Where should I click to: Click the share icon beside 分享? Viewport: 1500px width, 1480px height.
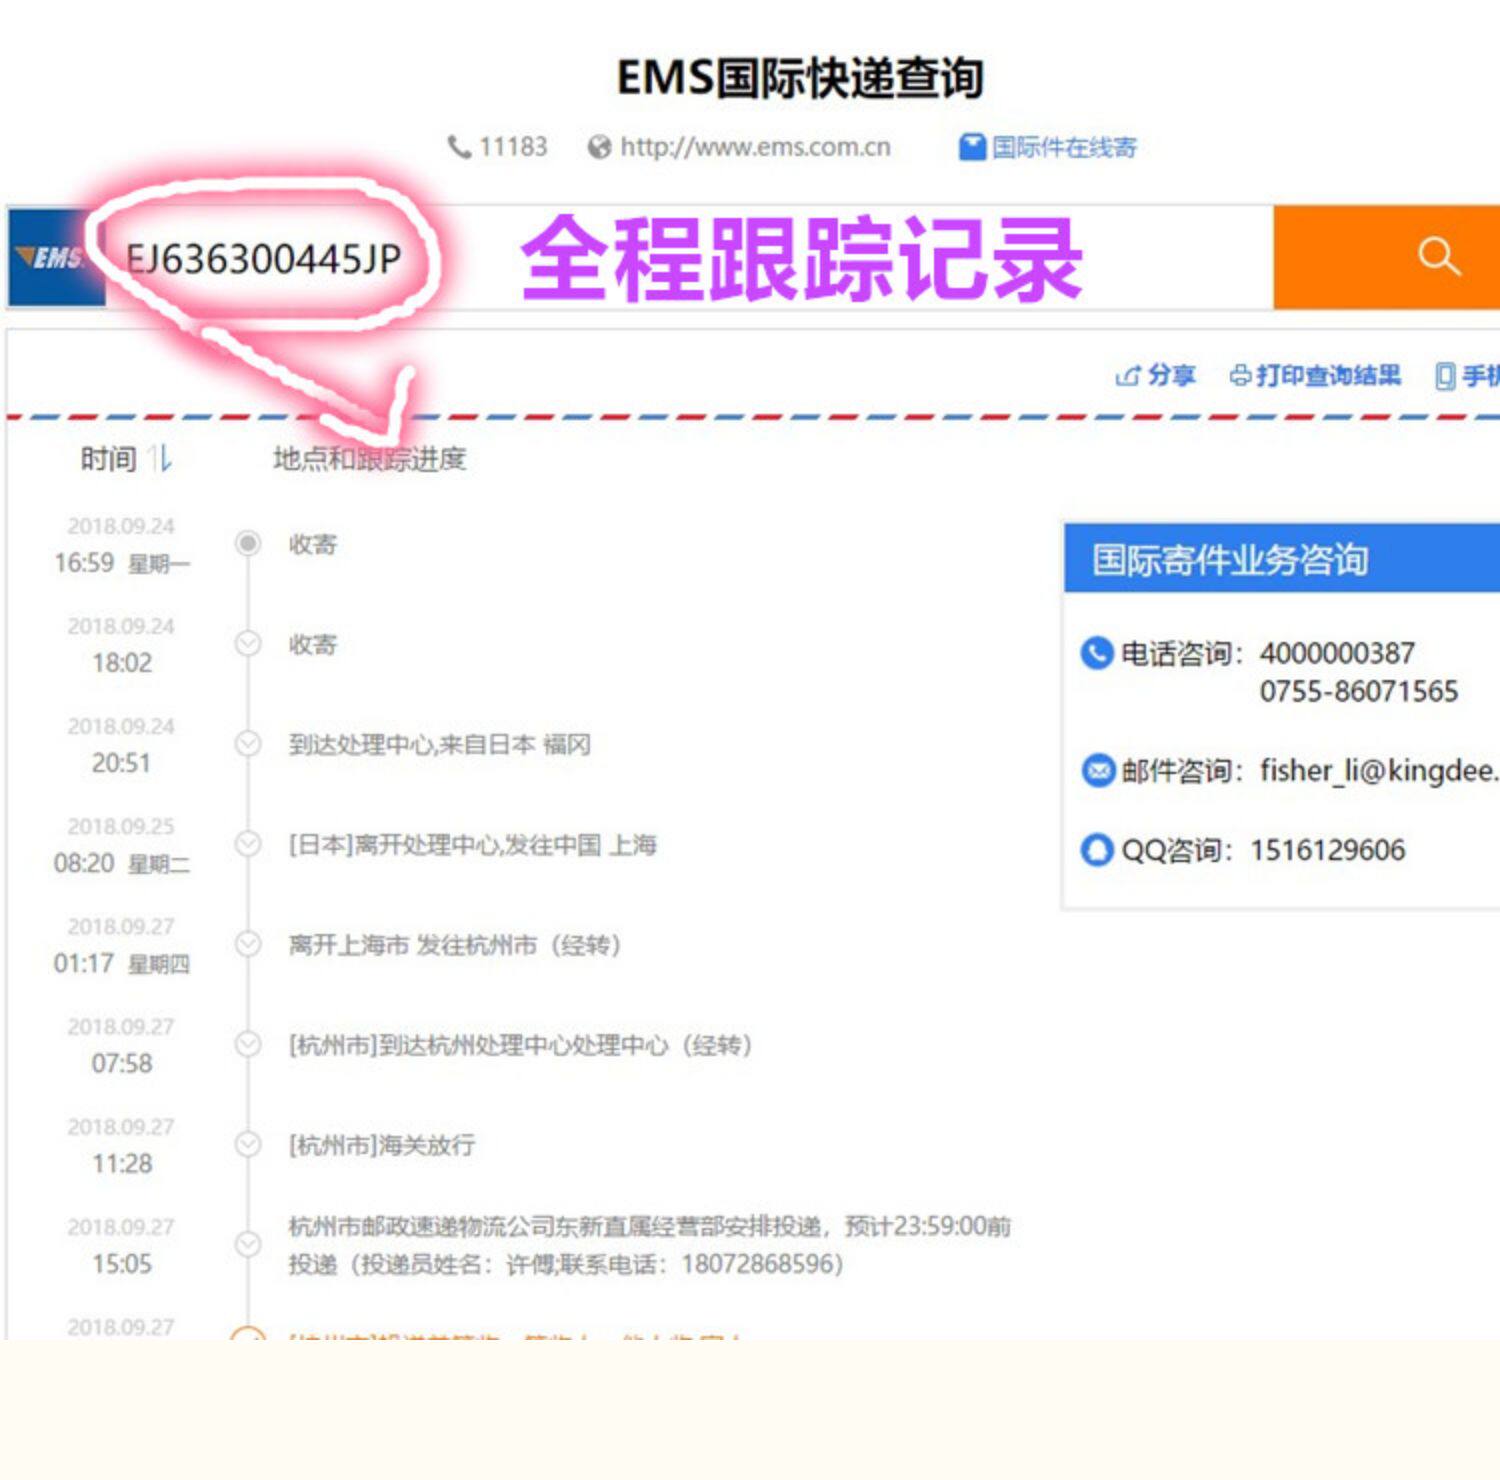[x=1127, y=376]
